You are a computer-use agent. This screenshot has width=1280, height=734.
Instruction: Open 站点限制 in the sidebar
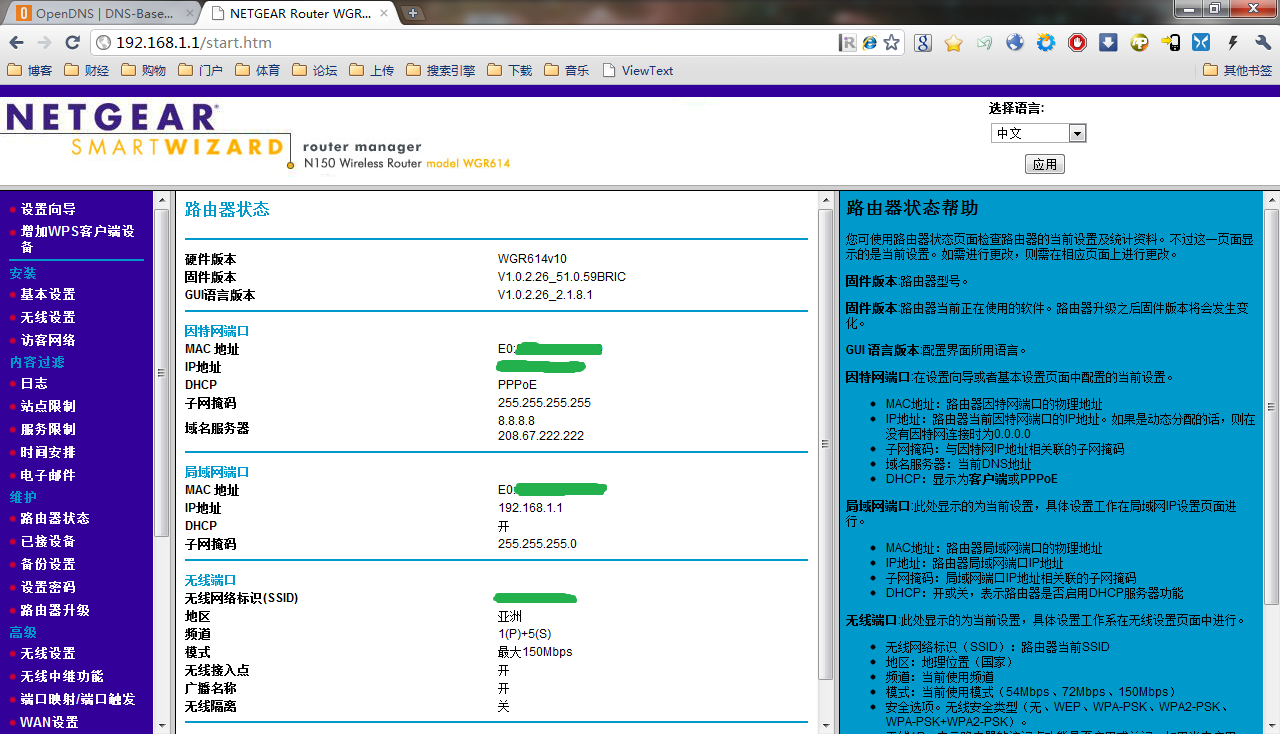pos(48,406)
